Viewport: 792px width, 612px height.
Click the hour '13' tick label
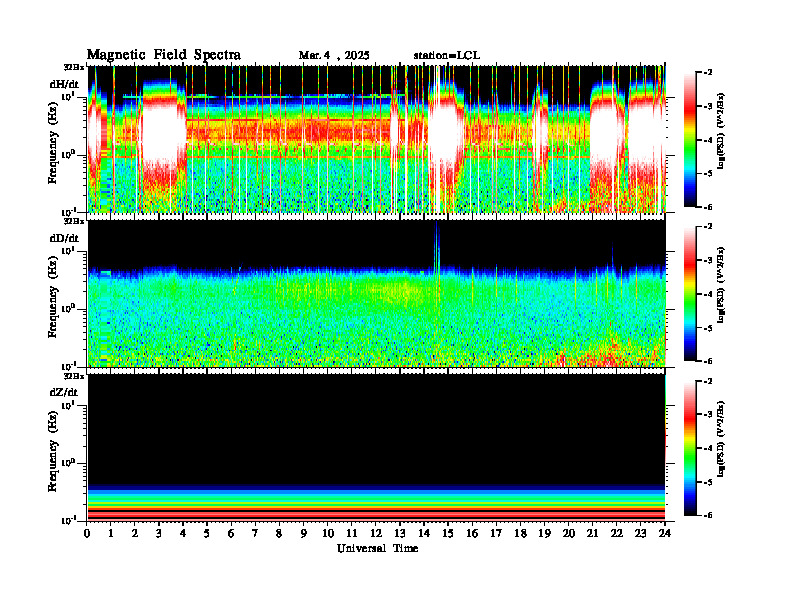pos(400,533)
